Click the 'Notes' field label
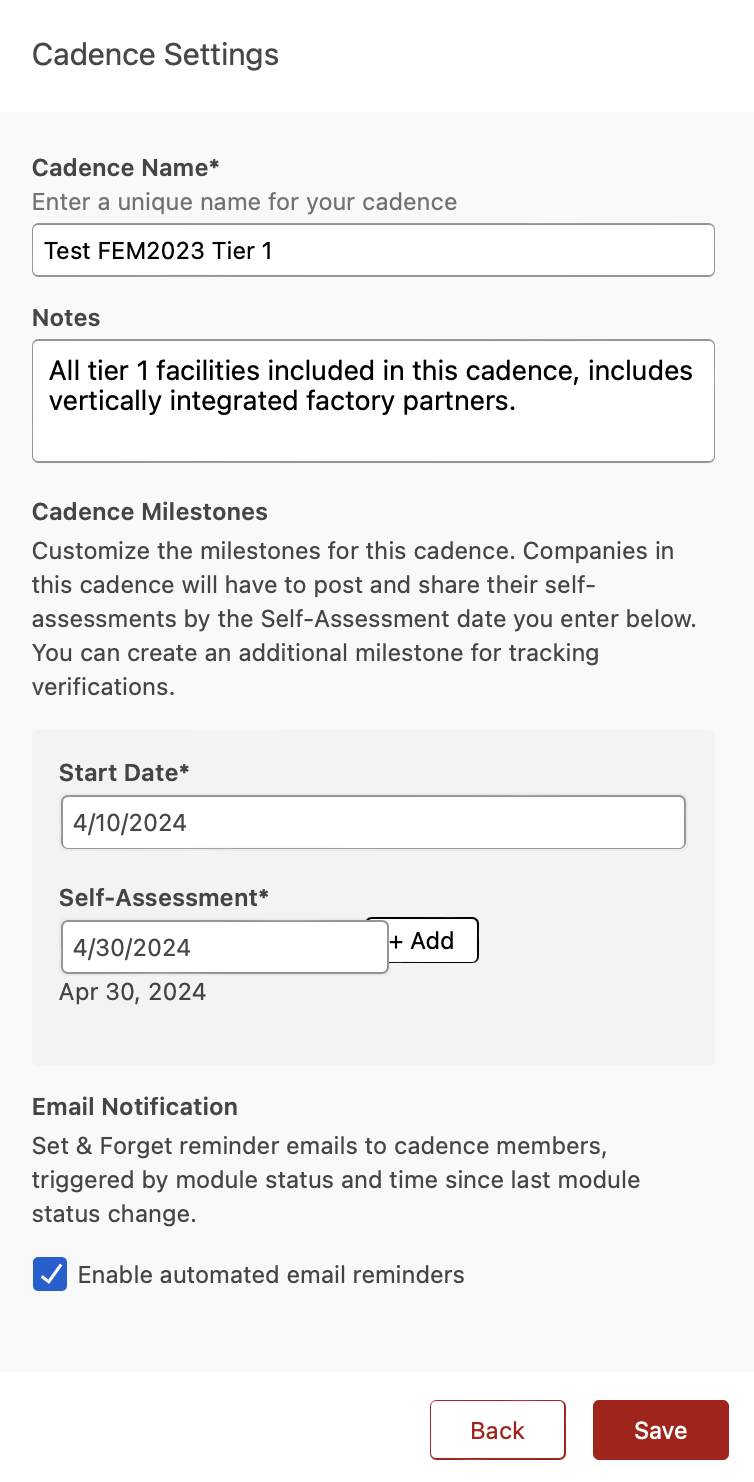The width and height of the screenshot is (754, 1482). [x=66, y=318]
